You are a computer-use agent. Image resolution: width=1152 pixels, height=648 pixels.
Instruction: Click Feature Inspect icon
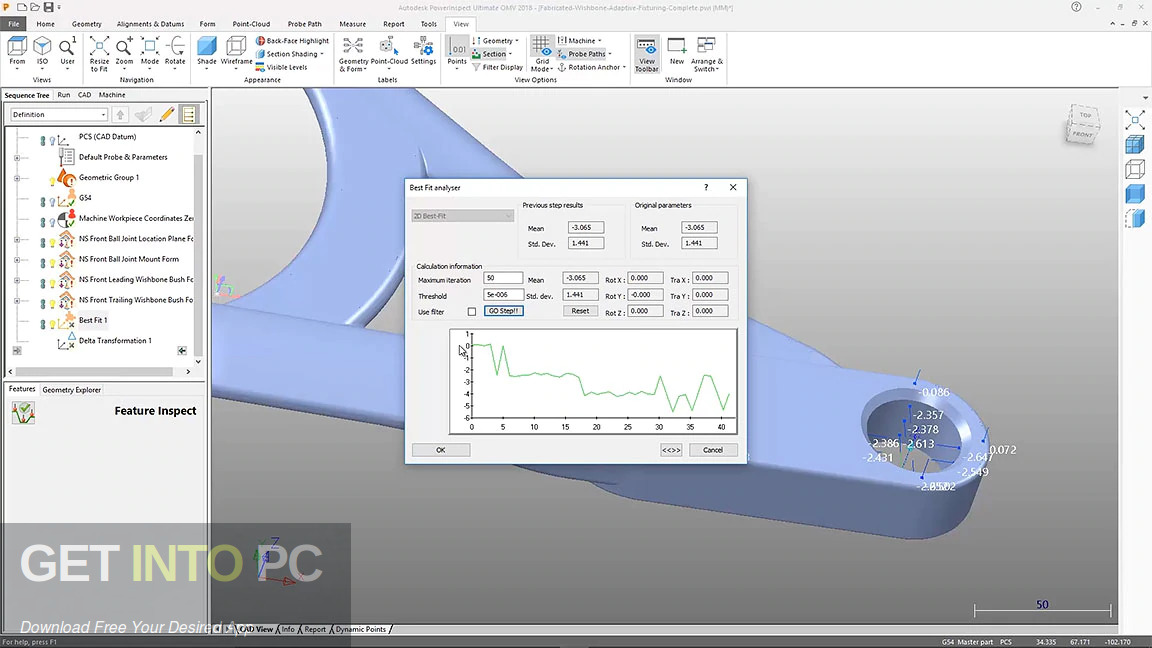coord(24,413)
